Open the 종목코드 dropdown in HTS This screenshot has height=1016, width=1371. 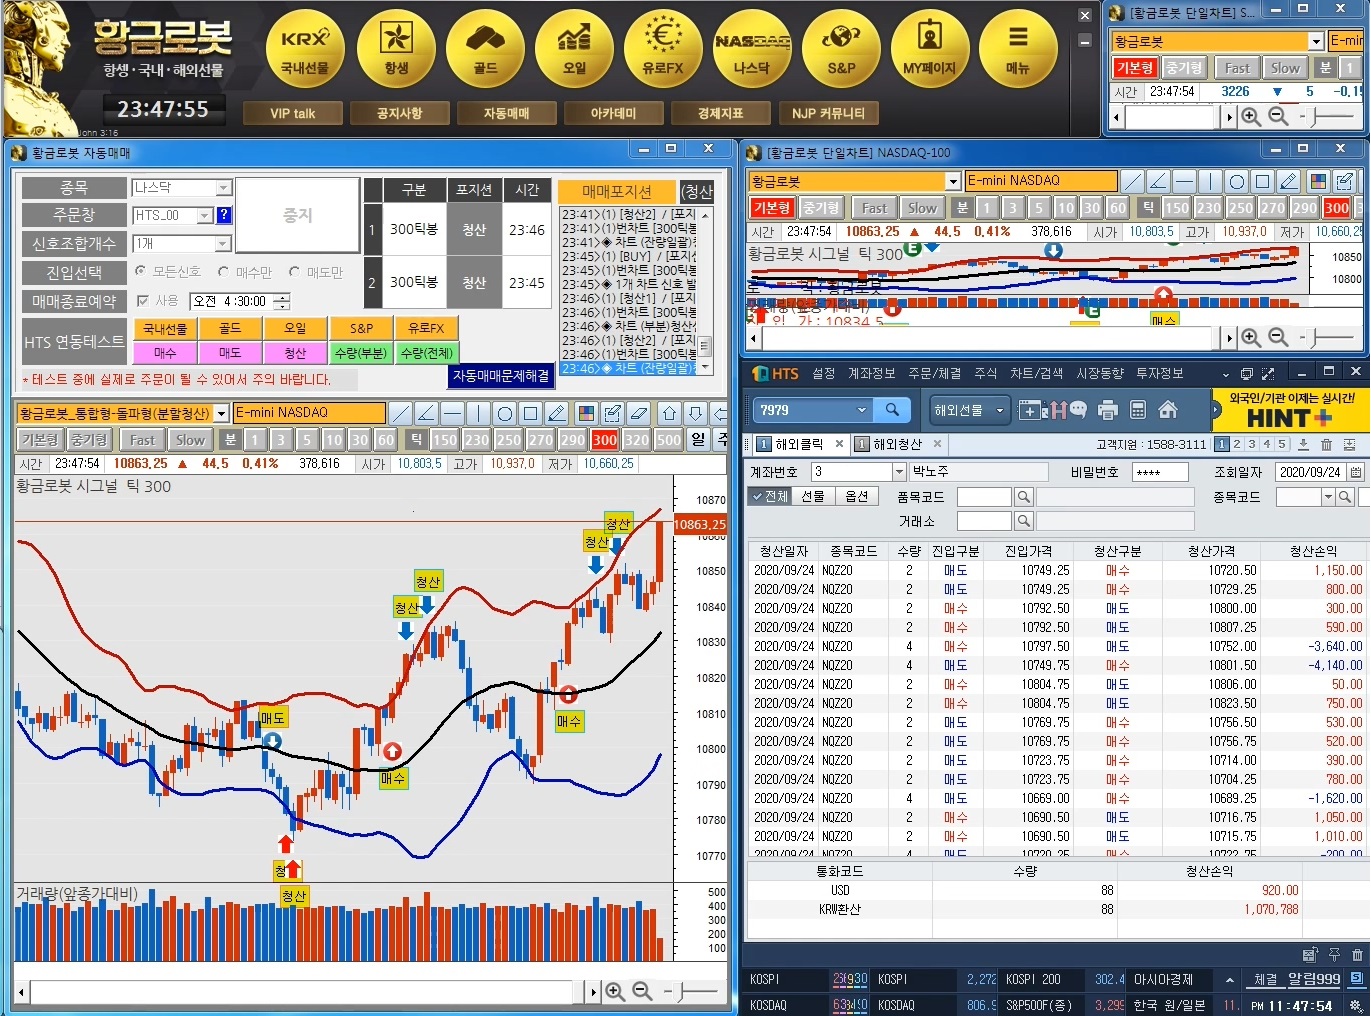(1328, 497)
